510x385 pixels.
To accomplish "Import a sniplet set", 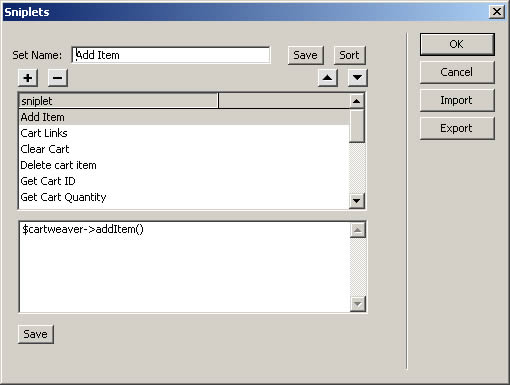I will (457, 100).
